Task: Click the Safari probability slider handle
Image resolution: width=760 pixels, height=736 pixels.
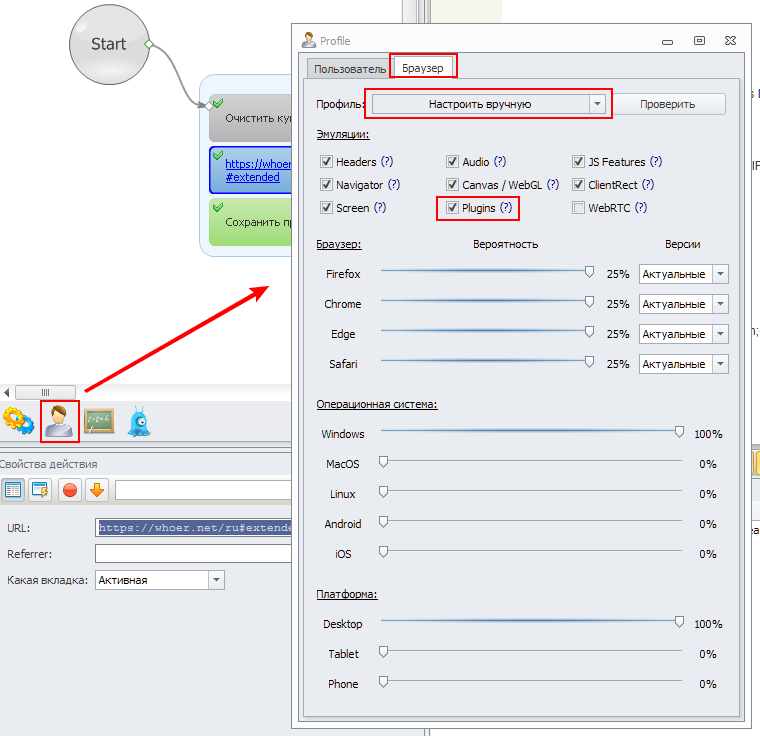Action: [x=589, y=362]
